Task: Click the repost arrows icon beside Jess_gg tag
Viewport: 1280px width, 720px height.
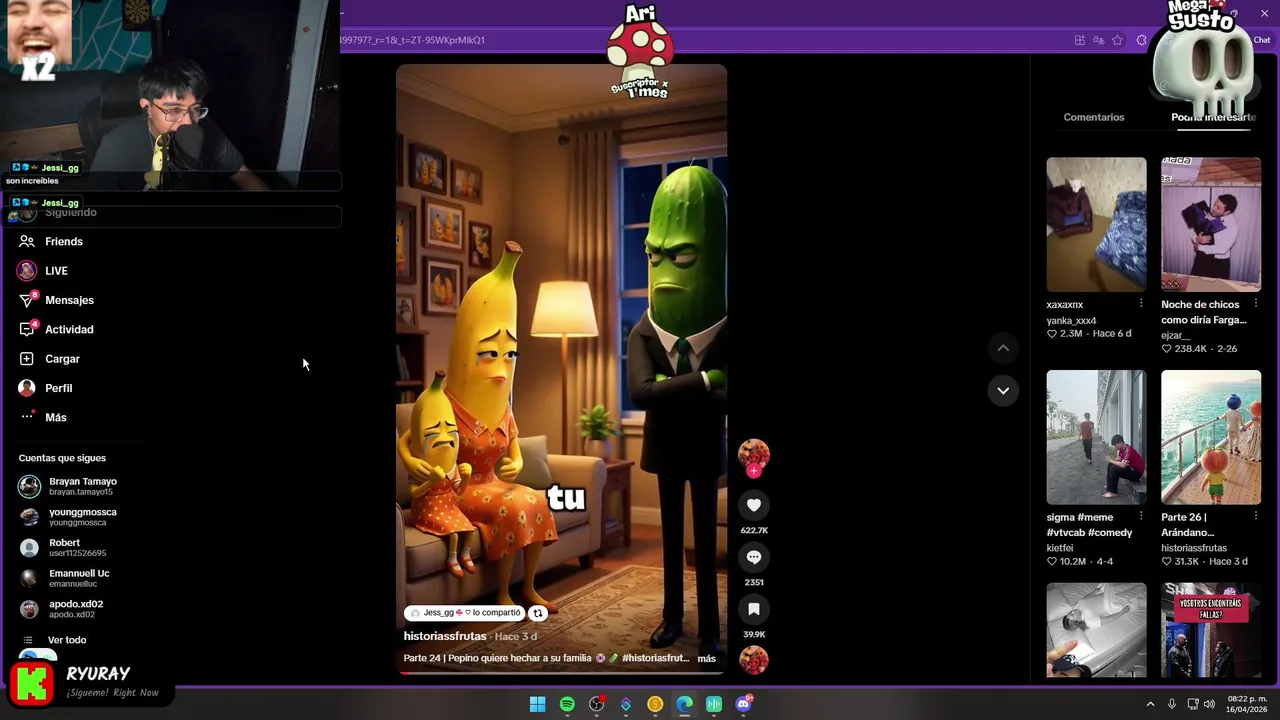Action: (538, 613)
